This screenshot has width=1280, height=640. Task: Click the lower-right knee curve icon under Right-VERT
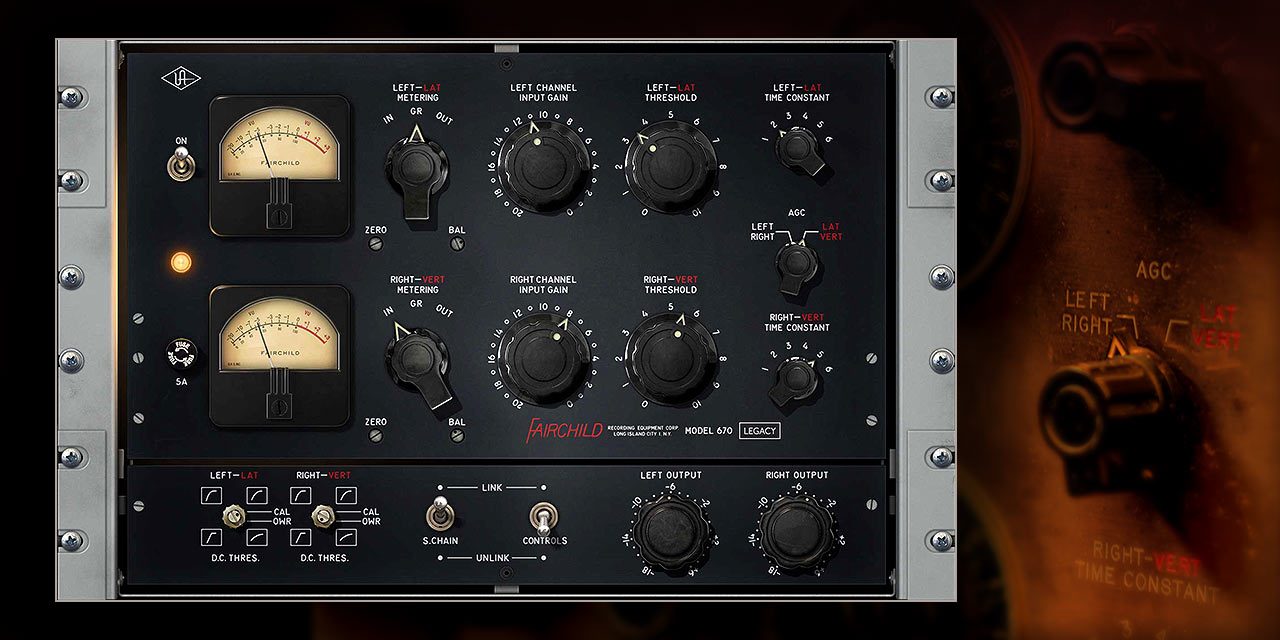coord(346,537)
